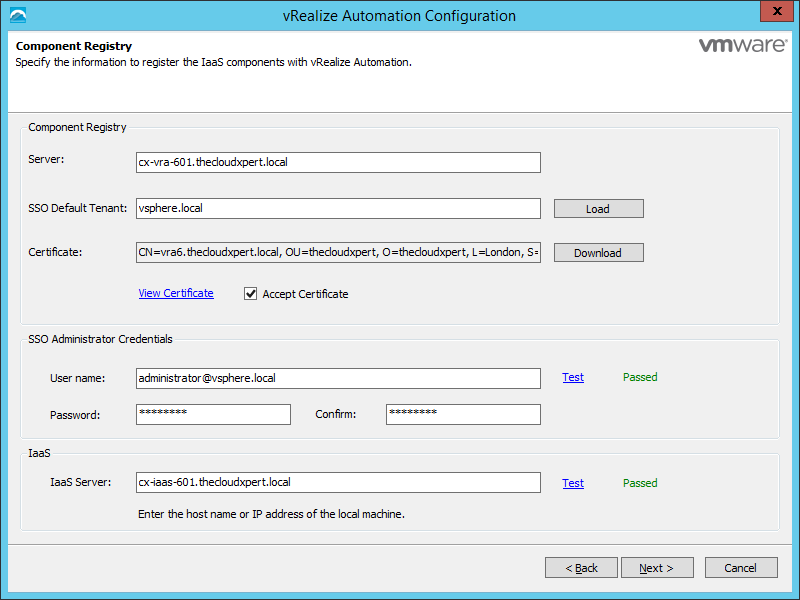Image resolution: width=800 pixels, height=600 pixels.
Task: Click the Test link for SSO credentials
Action: 573,378
